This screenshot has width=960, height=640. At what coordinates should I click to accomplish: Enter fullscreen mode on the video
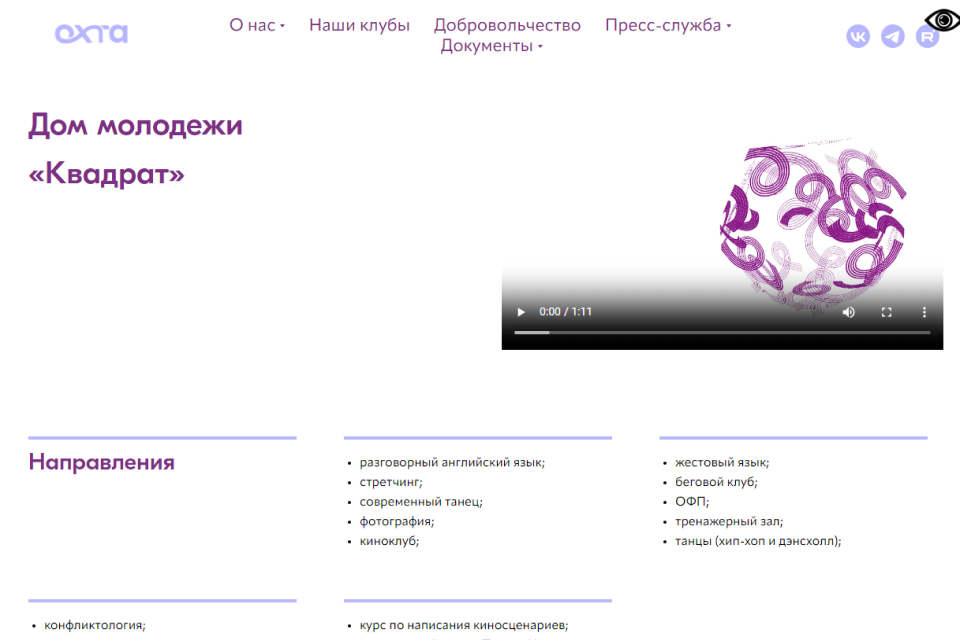(x=886, y=312)
